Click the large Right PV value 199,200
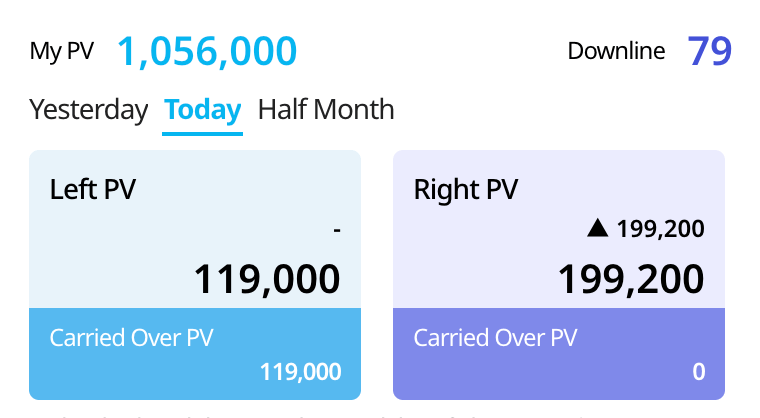 (x=630, y=278)
